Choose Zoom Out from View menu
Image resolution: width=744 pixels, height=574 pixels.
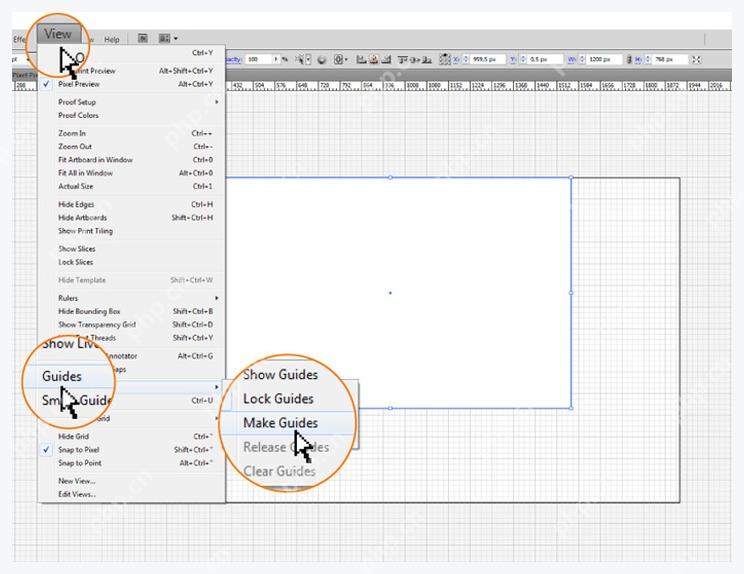131,147
